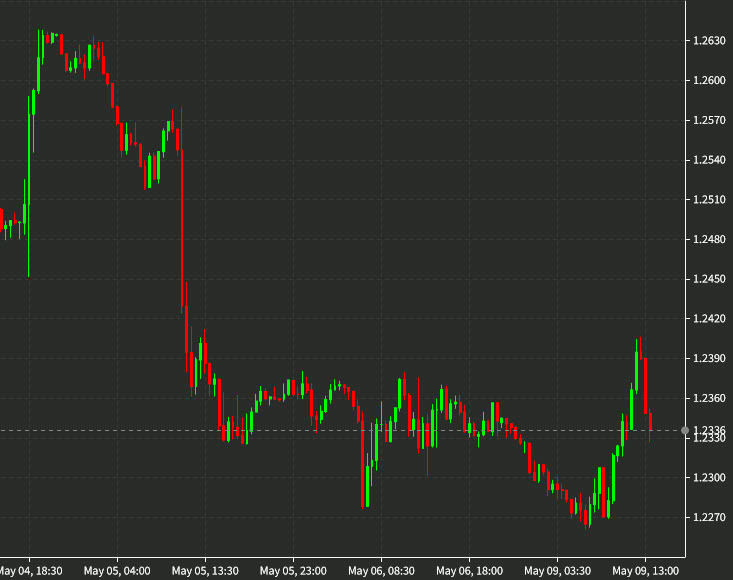
Task: Click the 1.2630 price axis label
Action: (709, 41)
